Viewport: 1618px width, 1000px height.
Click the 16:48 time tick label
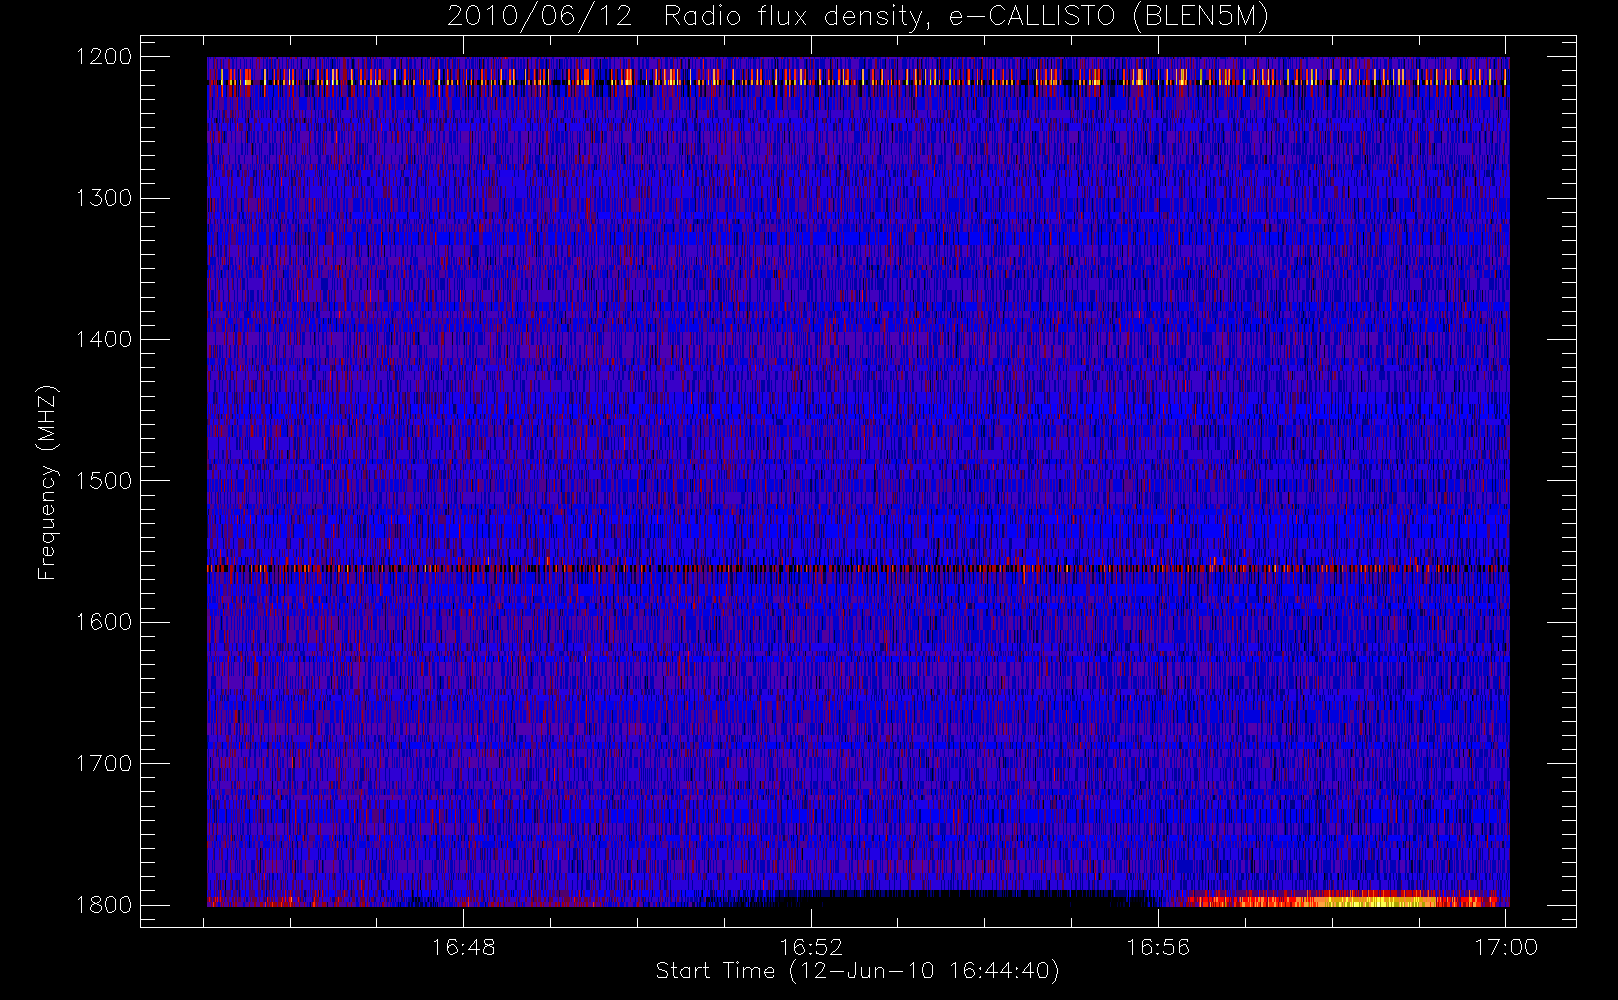click(x=464, y=947)
